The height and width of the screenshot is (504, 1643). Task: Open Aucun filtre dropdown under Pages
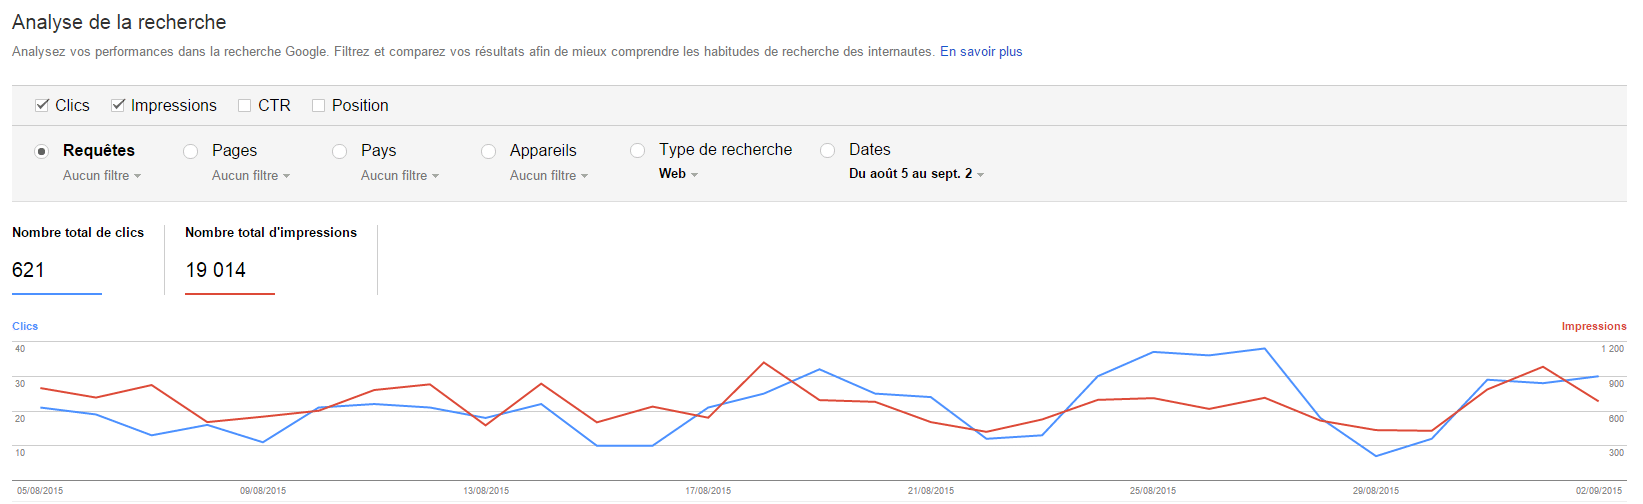click(x=251, y=175)
